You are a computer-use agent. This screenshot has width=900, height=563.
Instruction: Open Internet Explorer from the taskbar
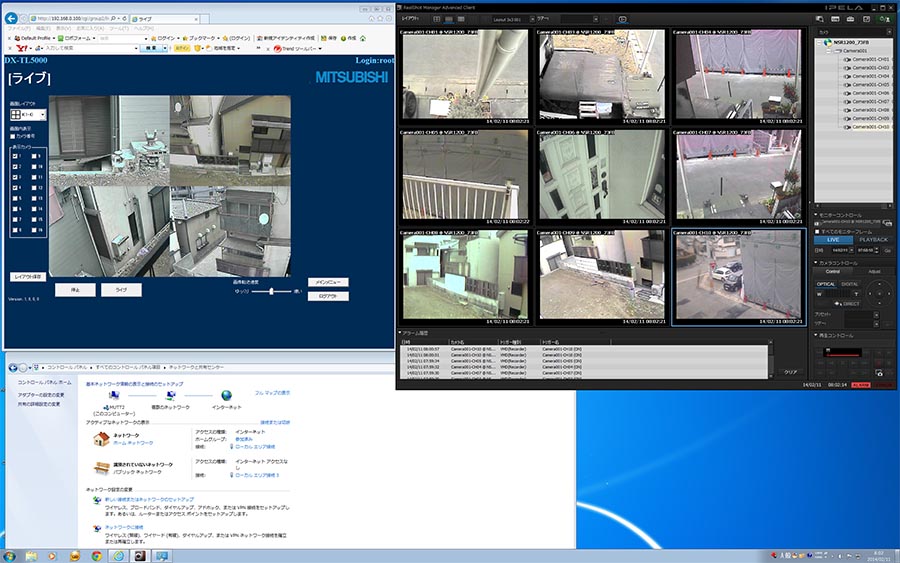pyautogui.click(x=118, y=555)
